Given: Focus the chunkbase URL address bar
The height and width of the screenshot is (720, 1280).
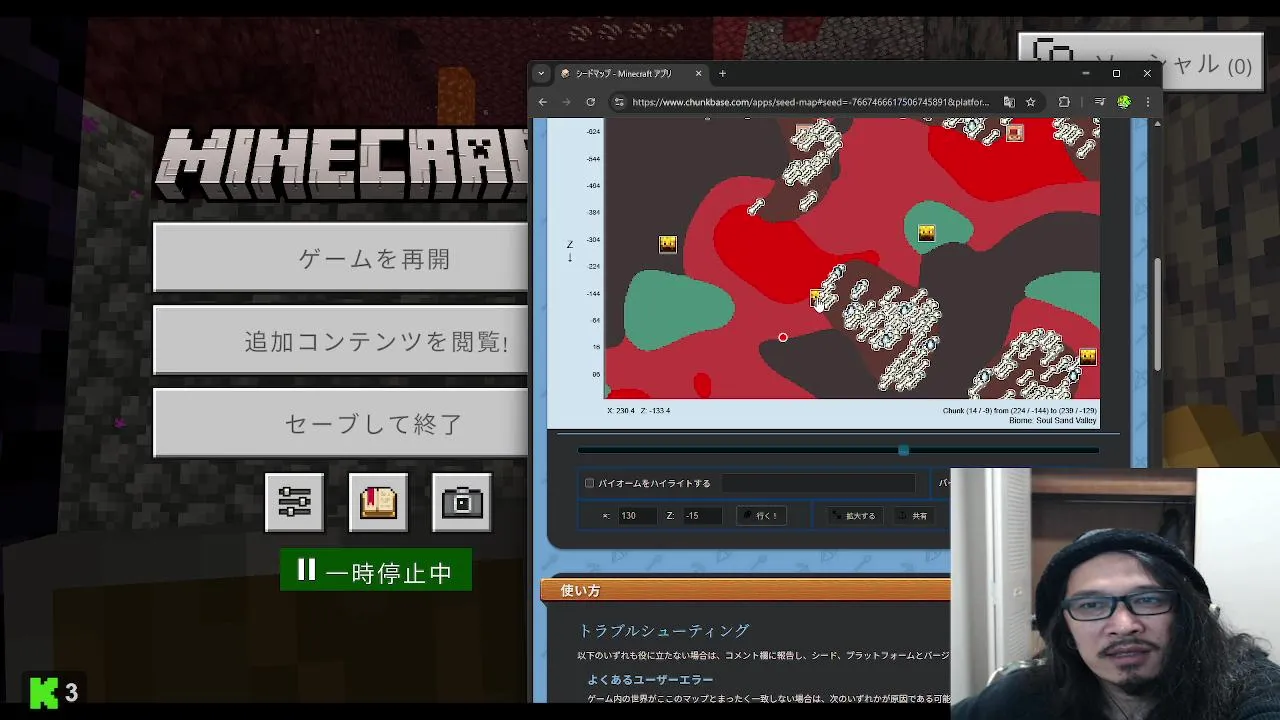Looking at the screenshot, I should (810, 102).
